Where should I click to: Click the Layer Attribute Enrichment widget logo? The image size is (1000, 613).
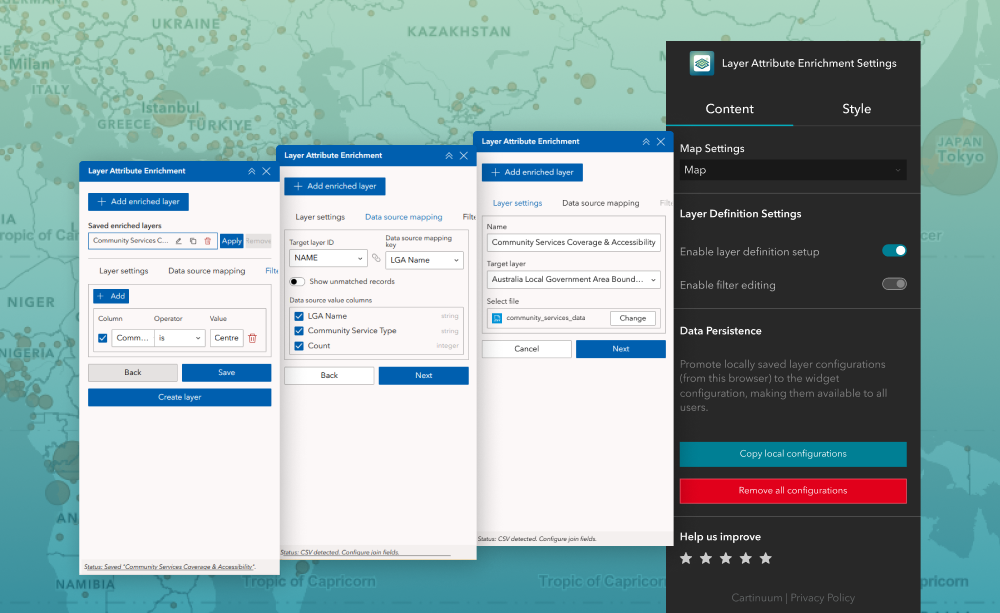(x=701, y=63)
